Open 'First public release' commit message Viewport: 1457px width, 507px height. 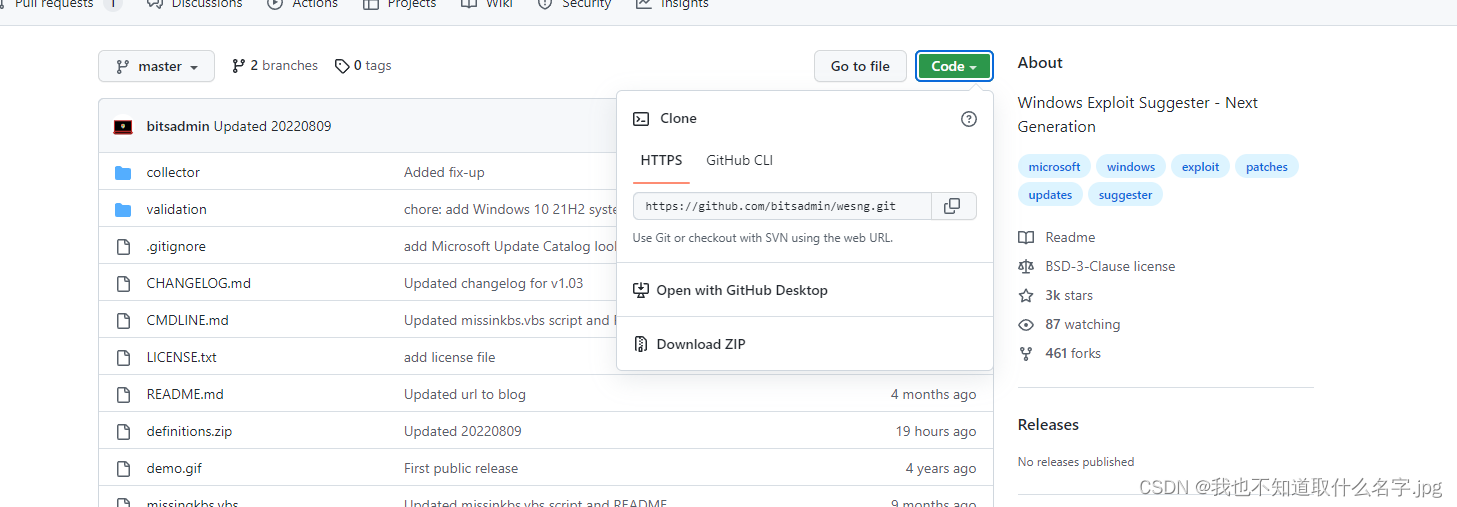(x=461, y=468)
